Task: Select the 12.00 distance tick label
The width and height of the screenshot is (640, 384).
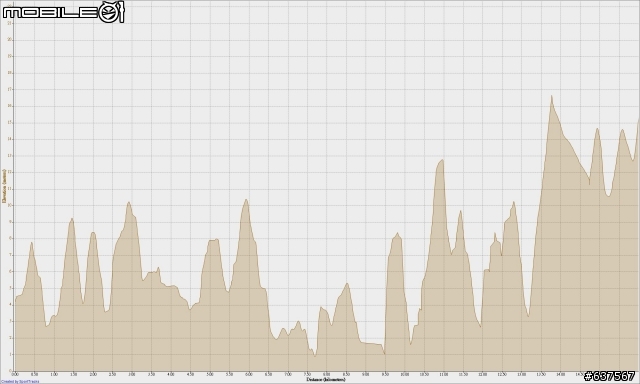Action: tap(482, 374)
